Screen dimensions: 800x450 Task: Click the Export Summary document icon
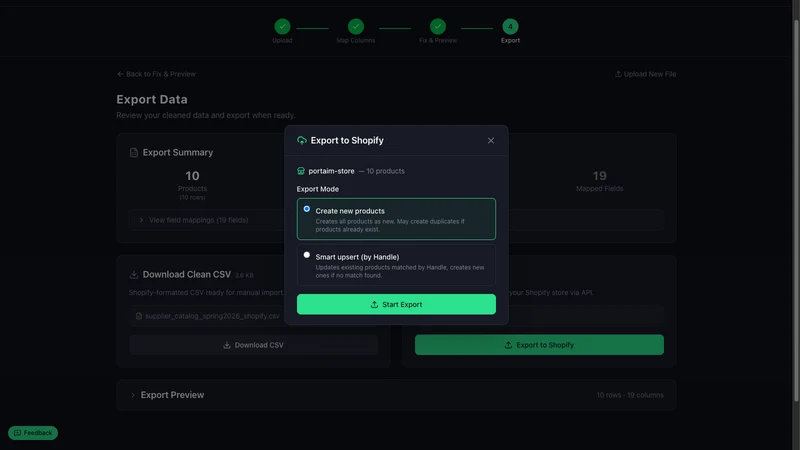click(134, 153)
